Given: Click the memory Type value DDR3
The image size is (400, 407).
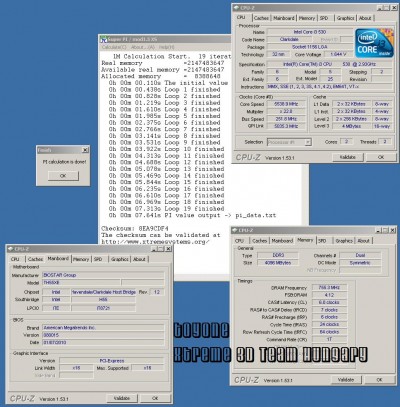Looking at the screenshot, I should 278,255.
